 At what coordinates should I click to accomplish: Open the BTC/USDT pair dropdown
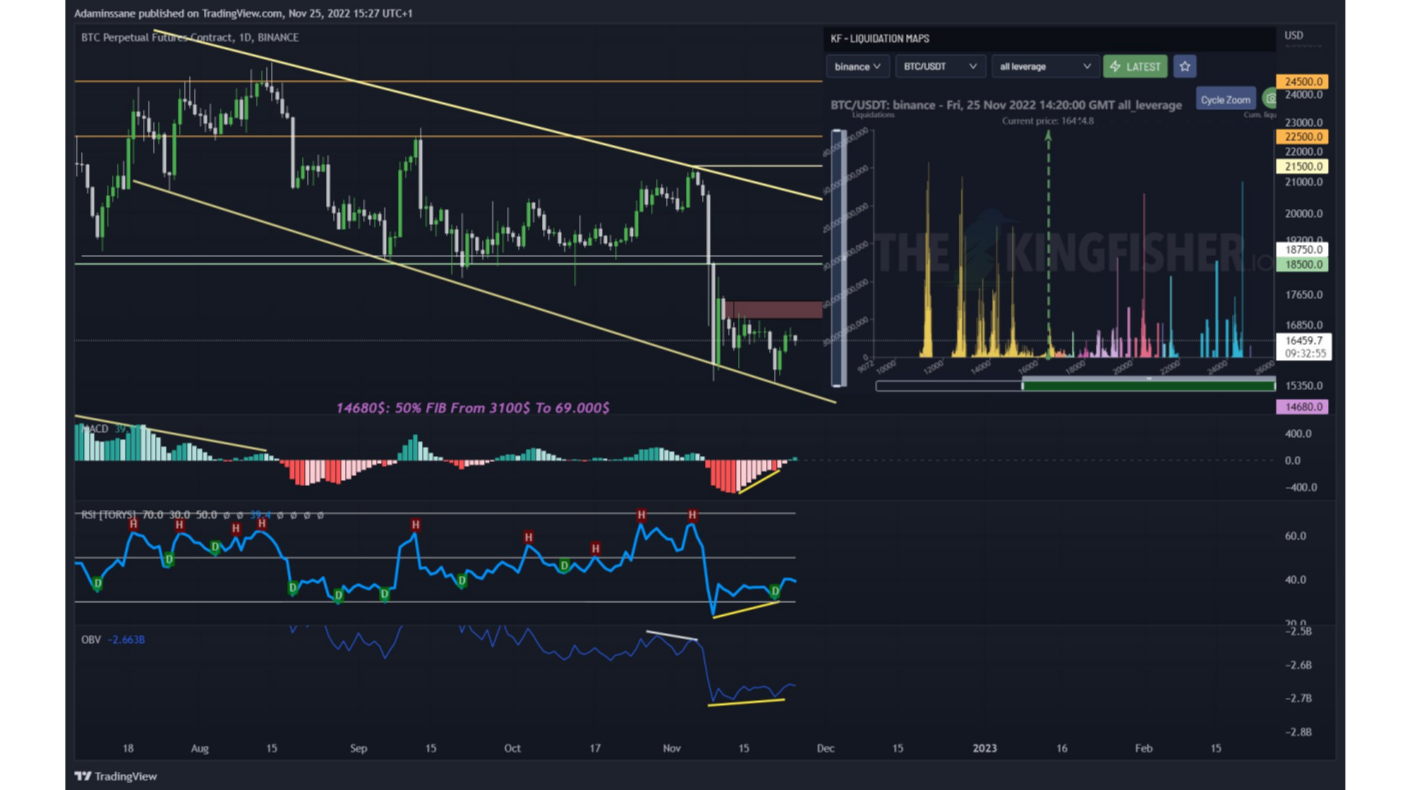click(x=939, y=67)
